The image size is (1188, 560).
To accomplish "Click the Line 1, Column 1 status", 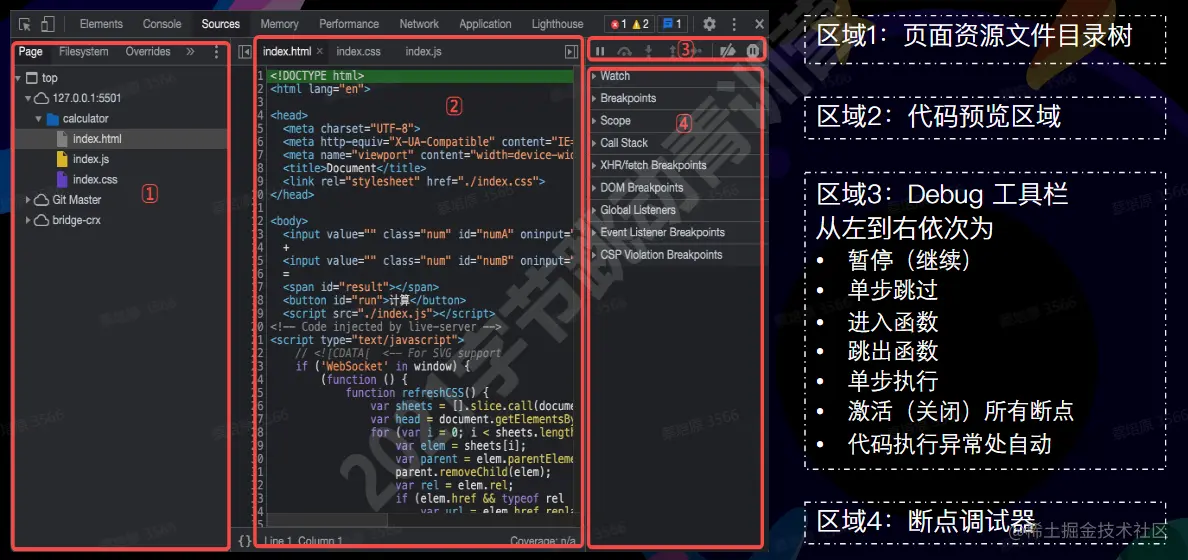I will point(303,541).
